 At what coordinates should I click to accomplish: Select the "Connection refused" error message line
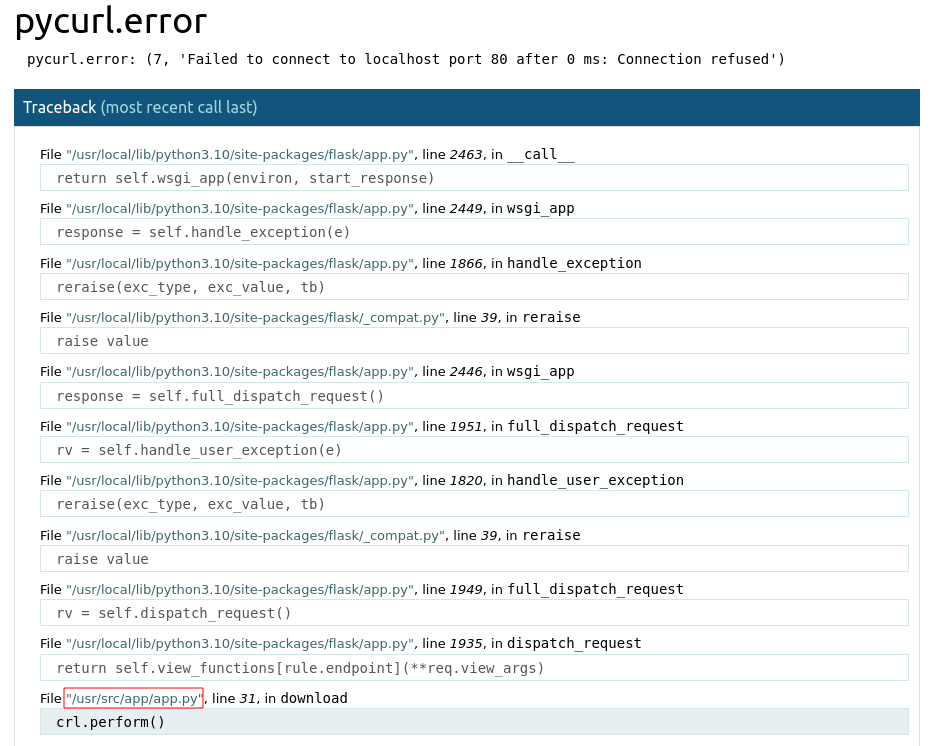406,59
